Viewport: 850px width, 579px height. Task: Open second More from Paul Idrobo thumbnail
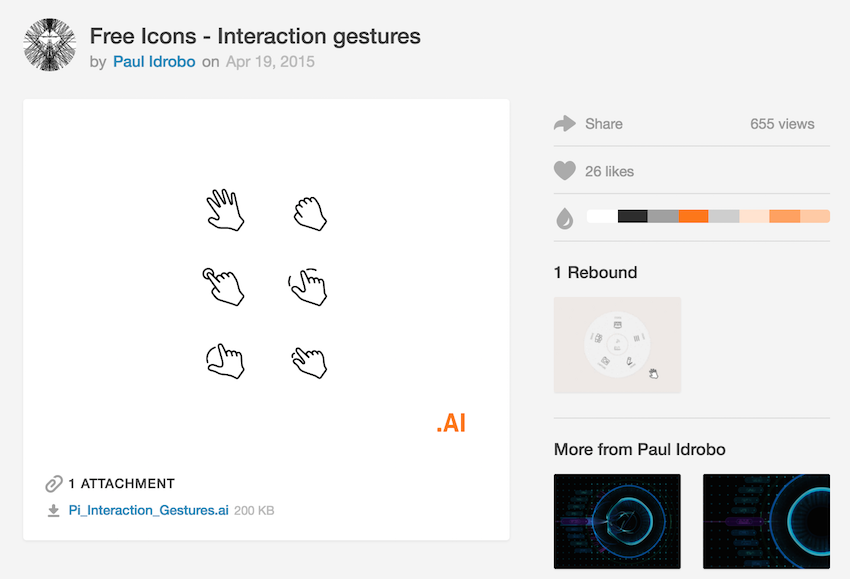click(766, 520)
